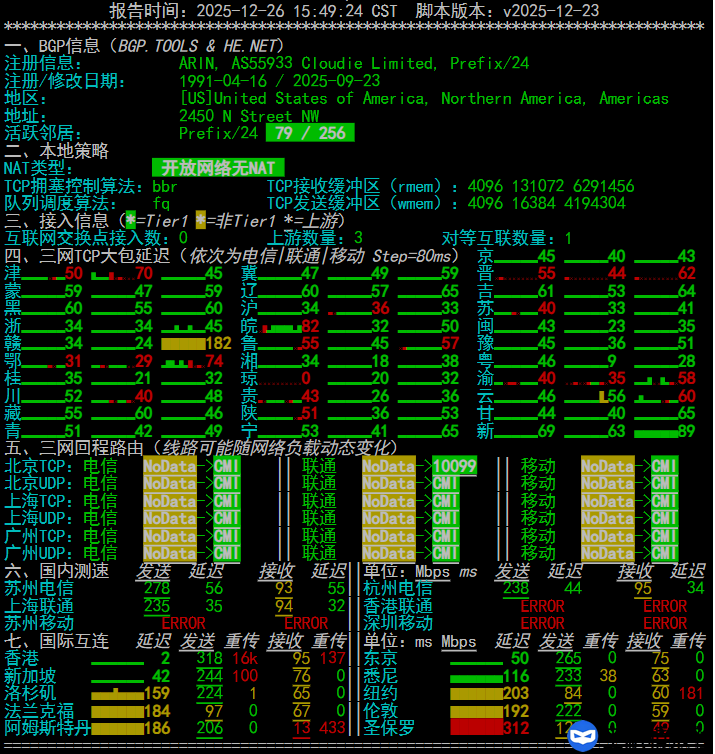Image resolution: width=715 pixels, height=754 pixels.
Task: Click the 互联网交换点接入数 label
Action: pyautogui.click(x=87, y=238)
